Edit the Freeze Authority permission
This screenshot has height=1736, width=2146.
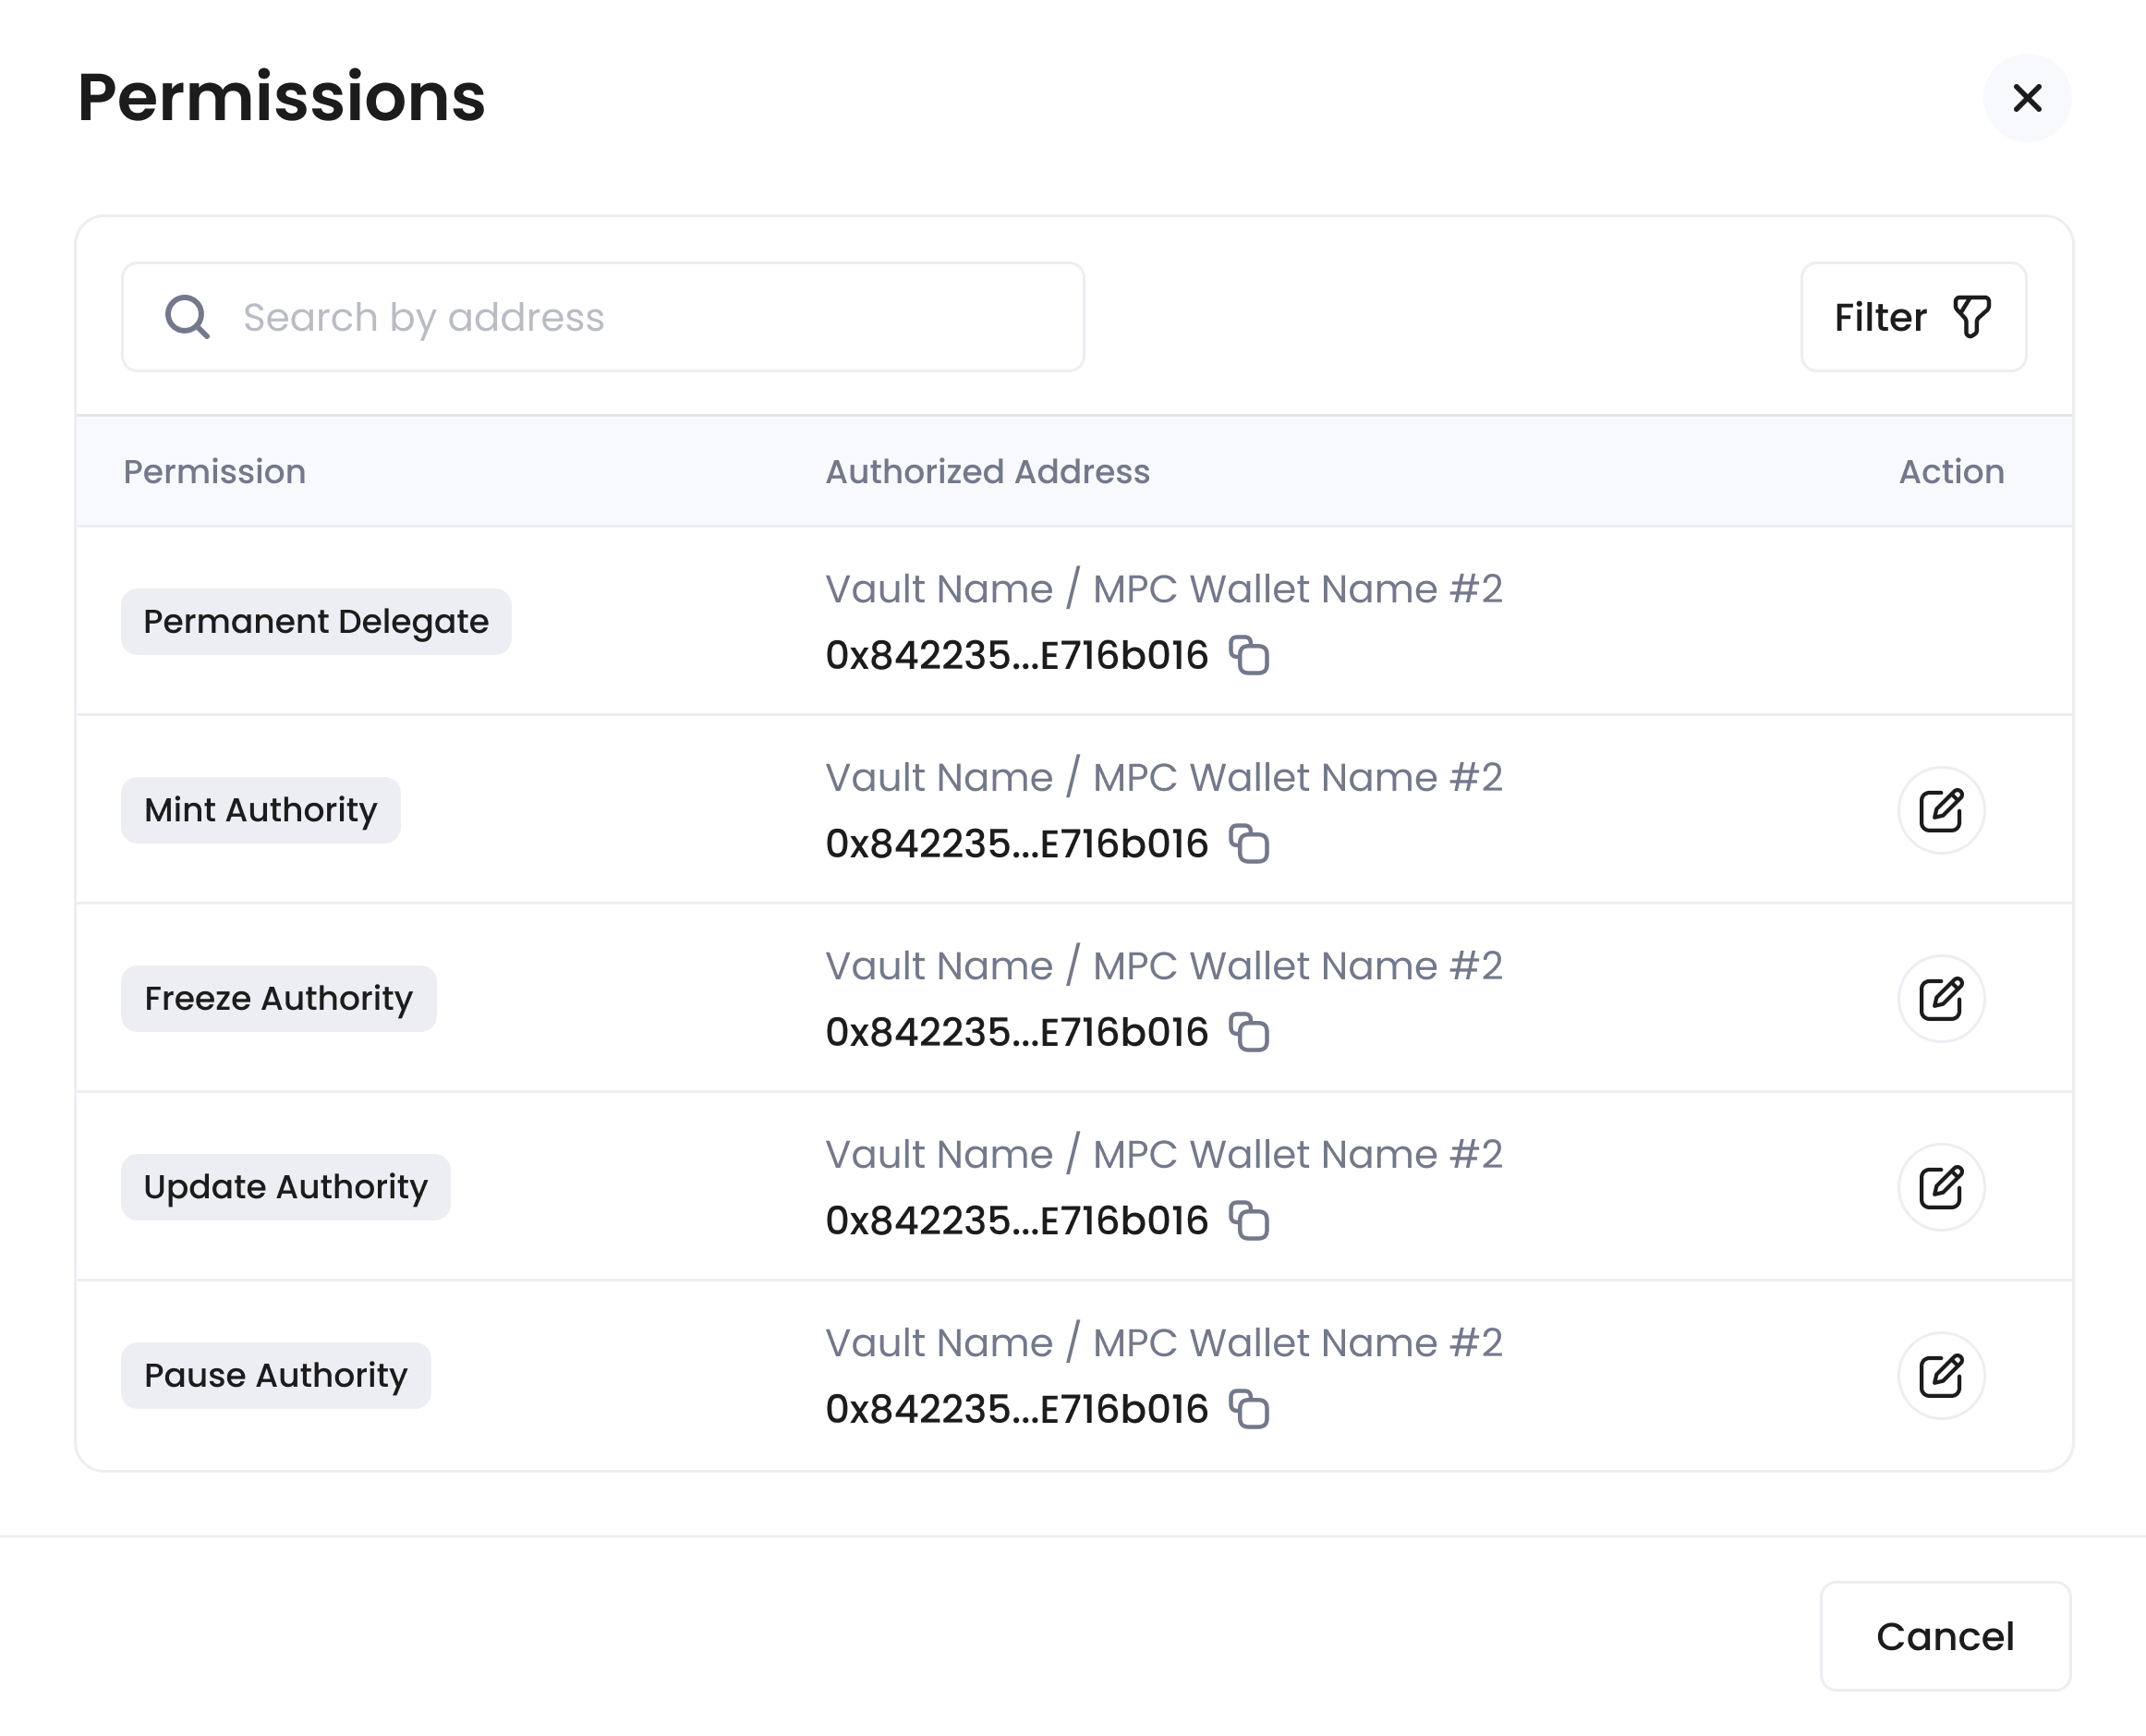[1941, 998]
